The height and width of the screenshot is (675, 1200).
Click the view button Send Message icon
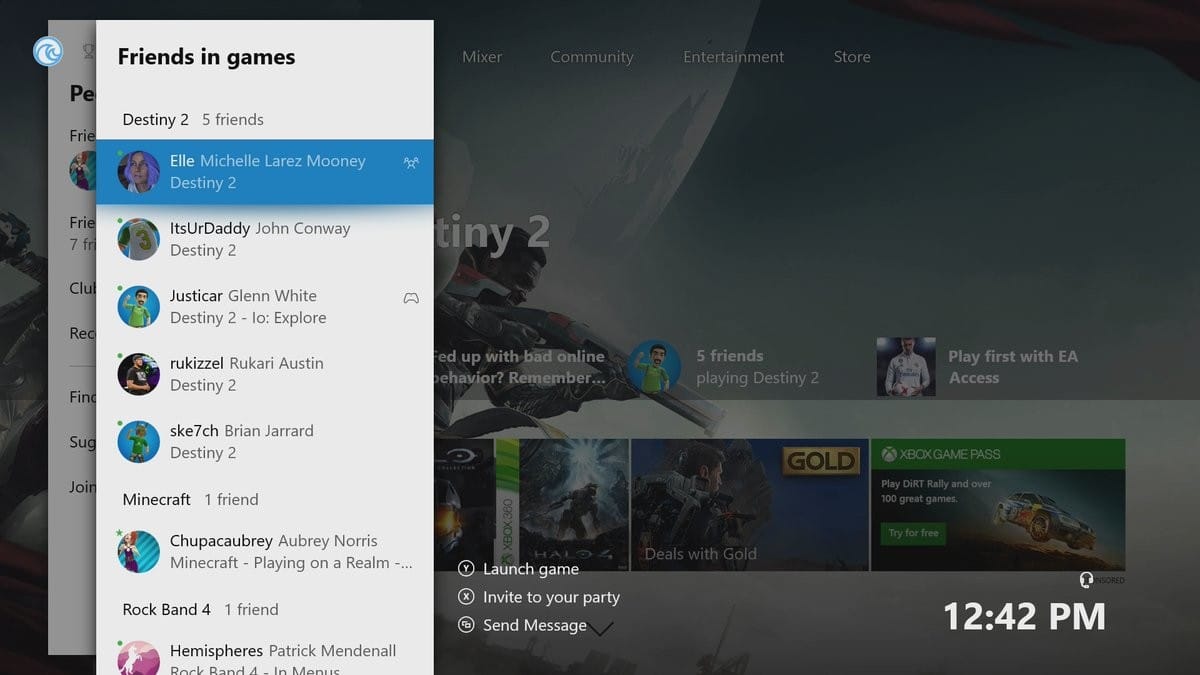point(466,624)
